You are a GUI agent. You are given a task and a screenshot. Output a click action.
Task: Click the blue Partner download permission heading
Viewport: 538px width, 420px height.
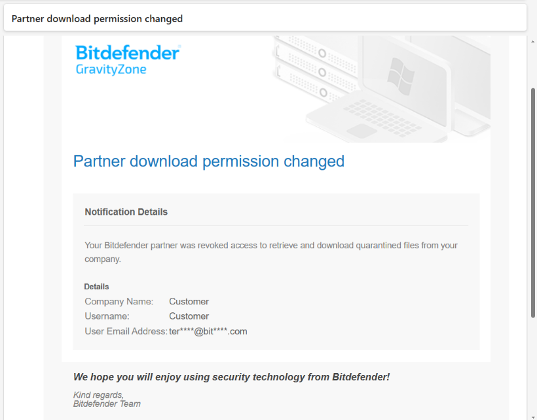209,161
